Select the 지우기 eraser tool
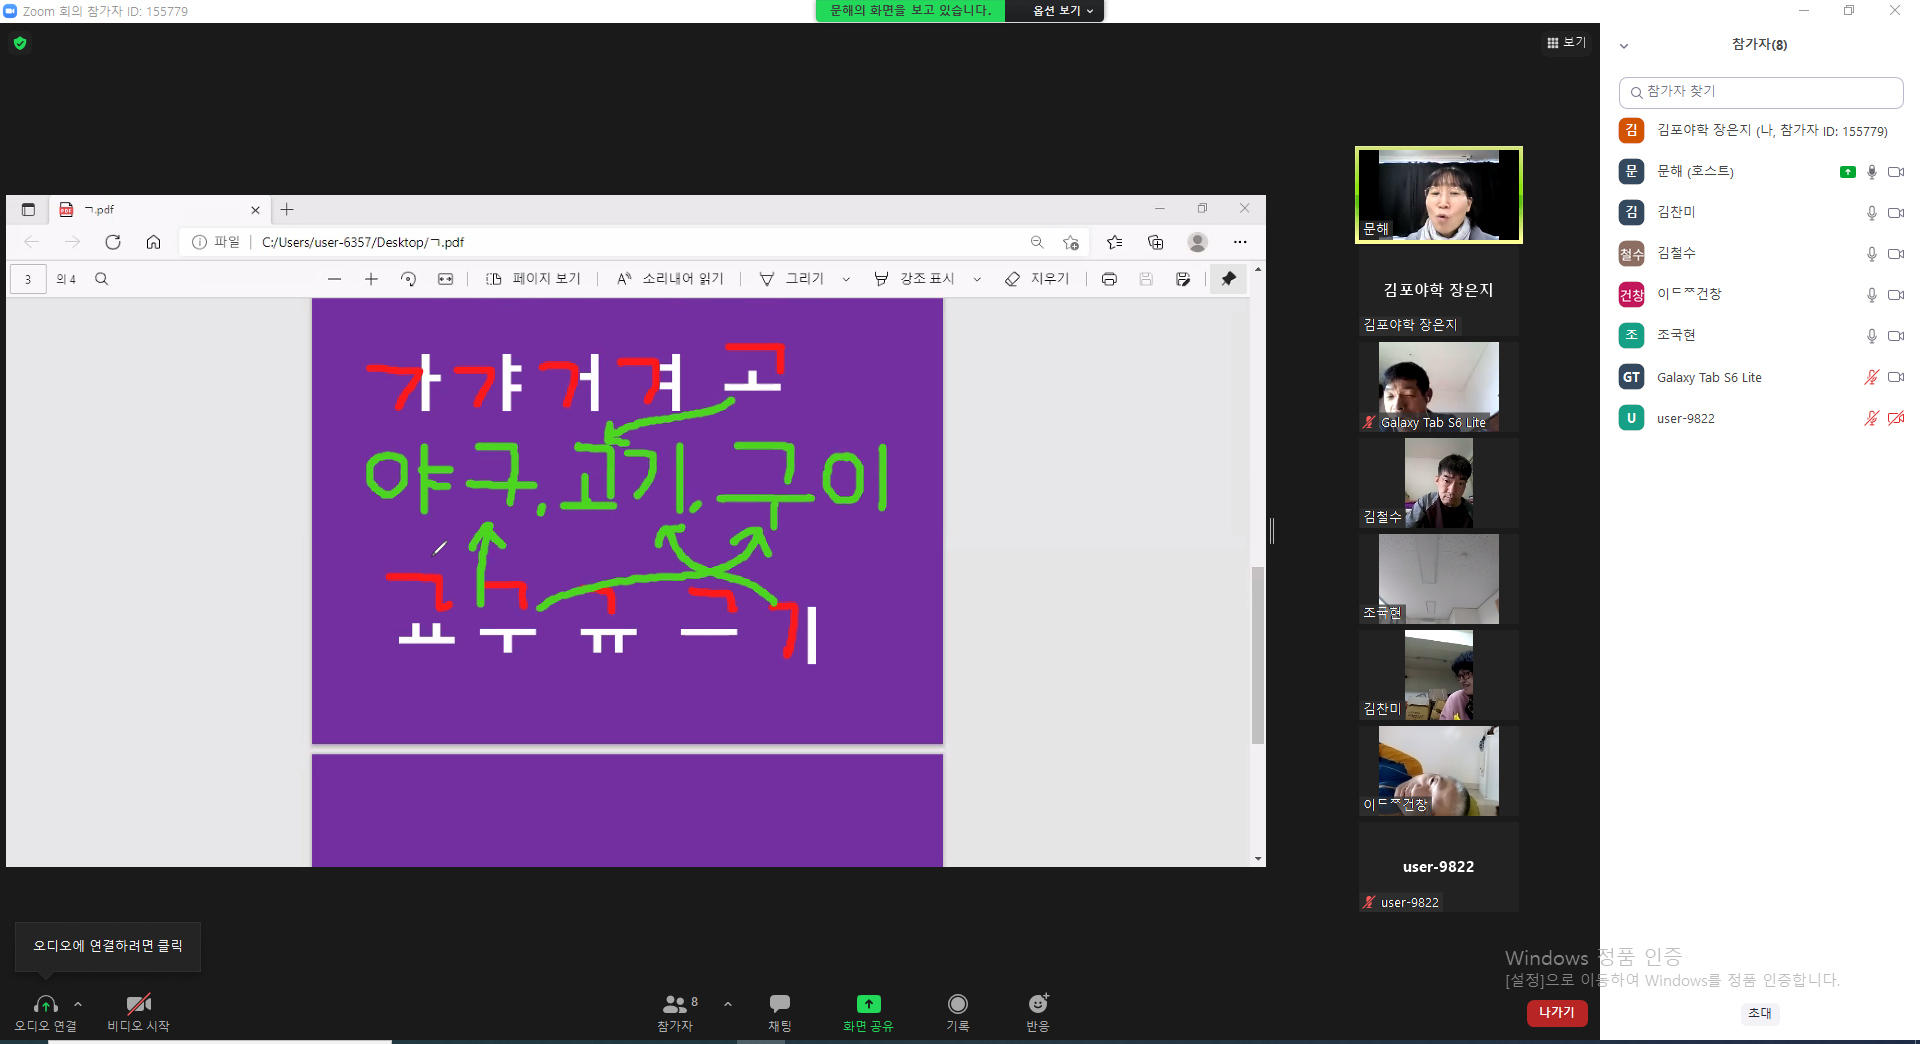This screenshot has width=1920, height=1044. [1037, 279]
